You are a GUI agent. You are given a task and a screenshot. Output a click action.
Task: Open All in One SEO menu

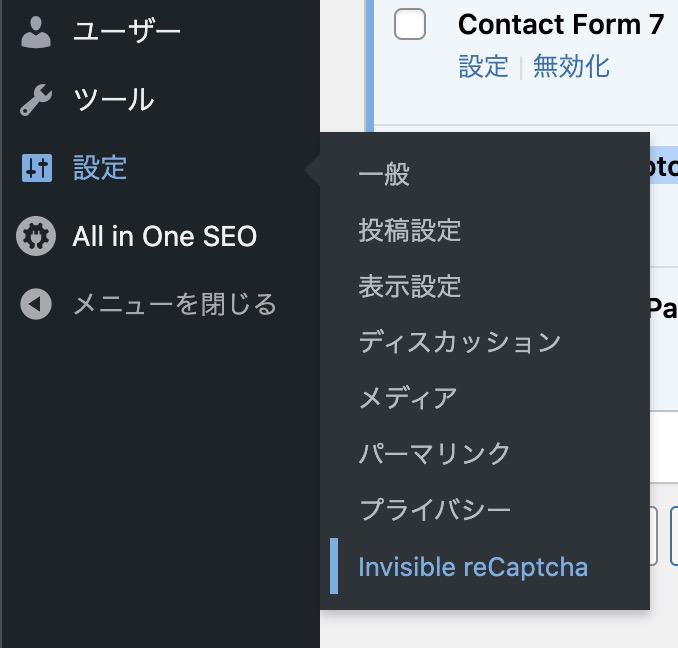(165, 236)
